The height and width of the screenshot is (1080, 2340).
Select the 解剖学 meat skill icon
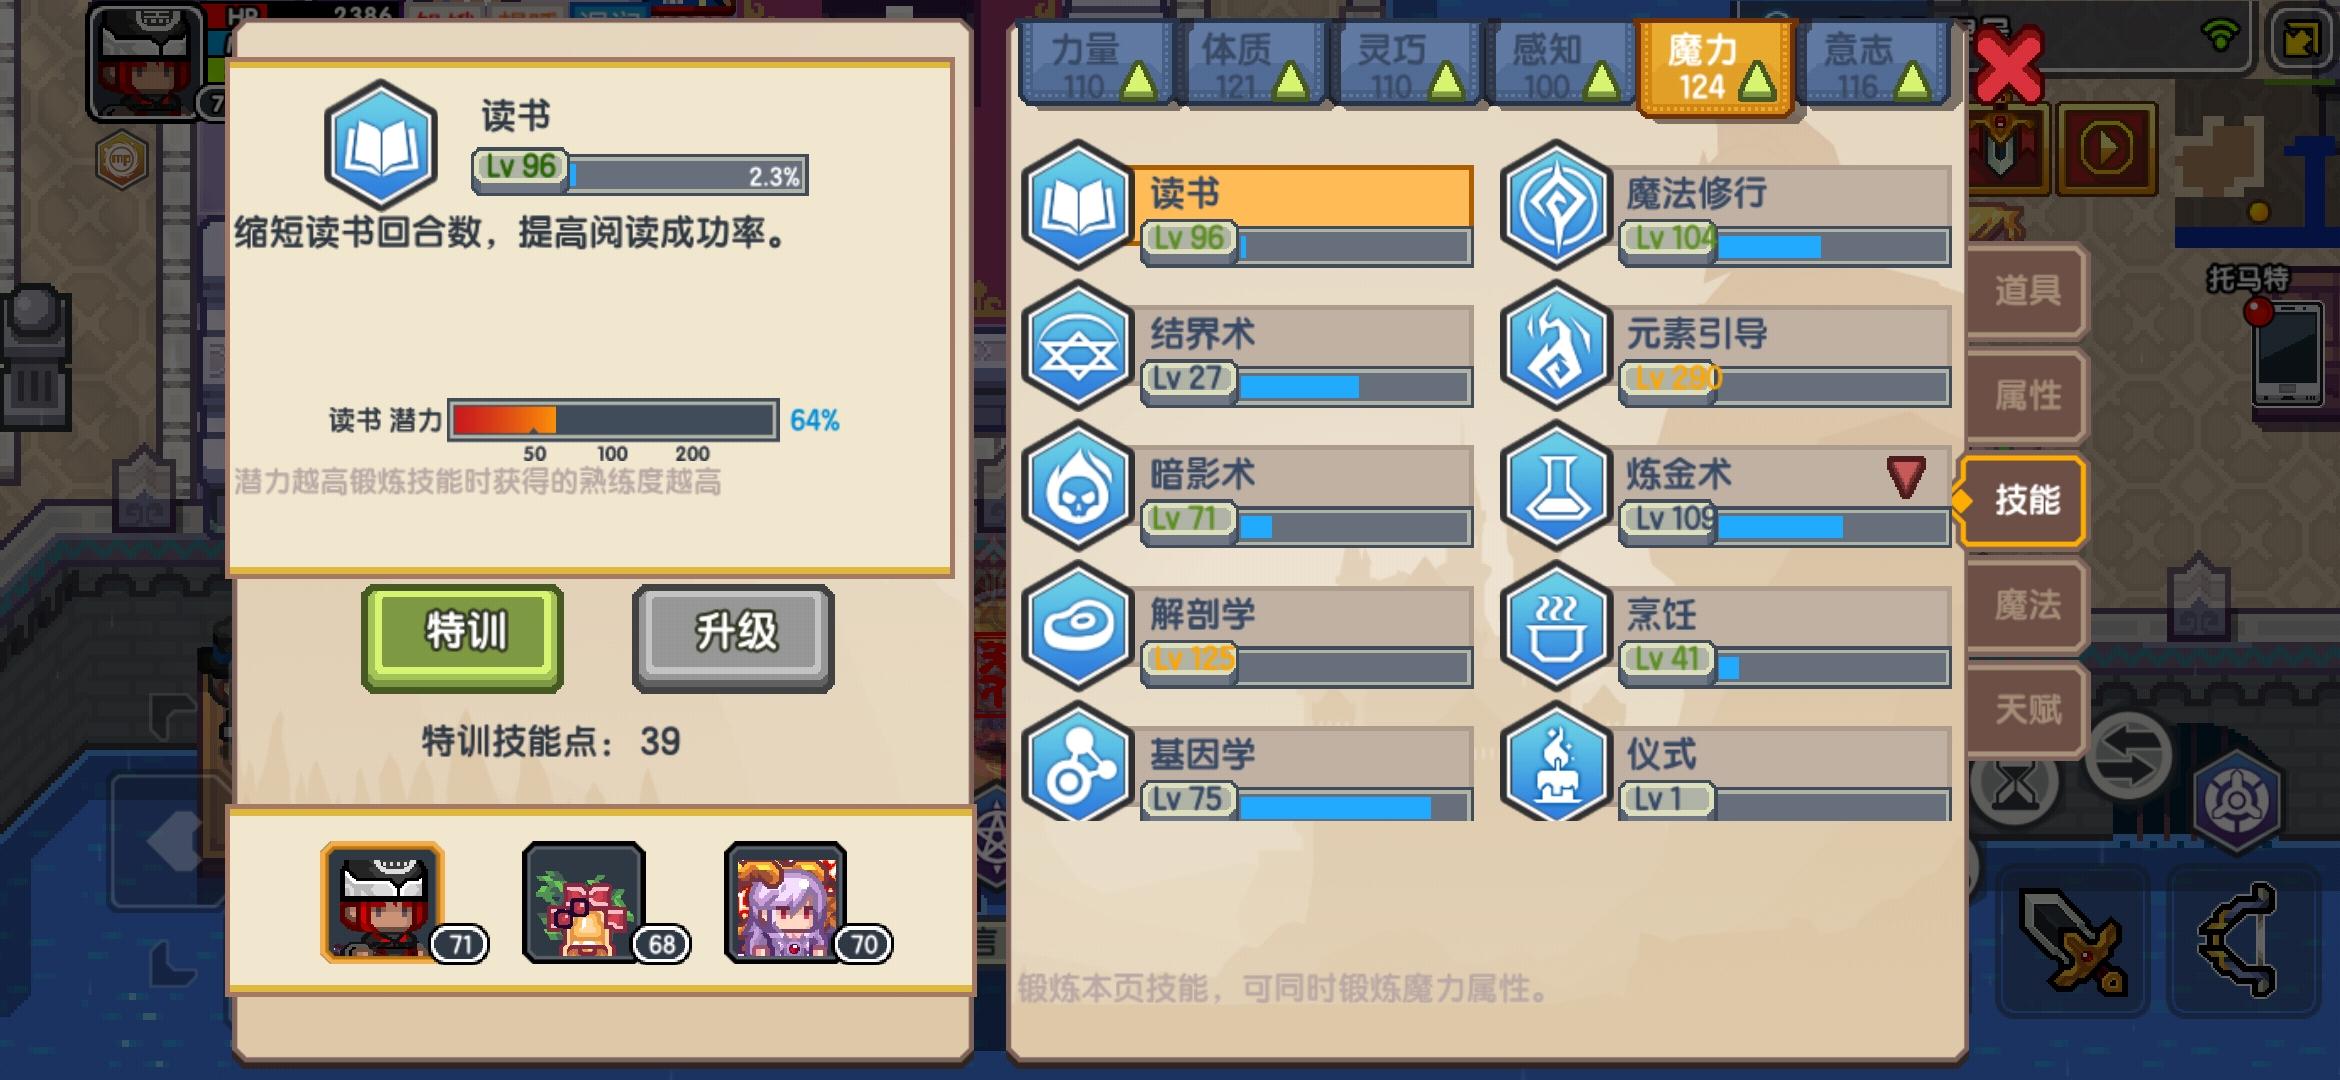click(1077, 626)
